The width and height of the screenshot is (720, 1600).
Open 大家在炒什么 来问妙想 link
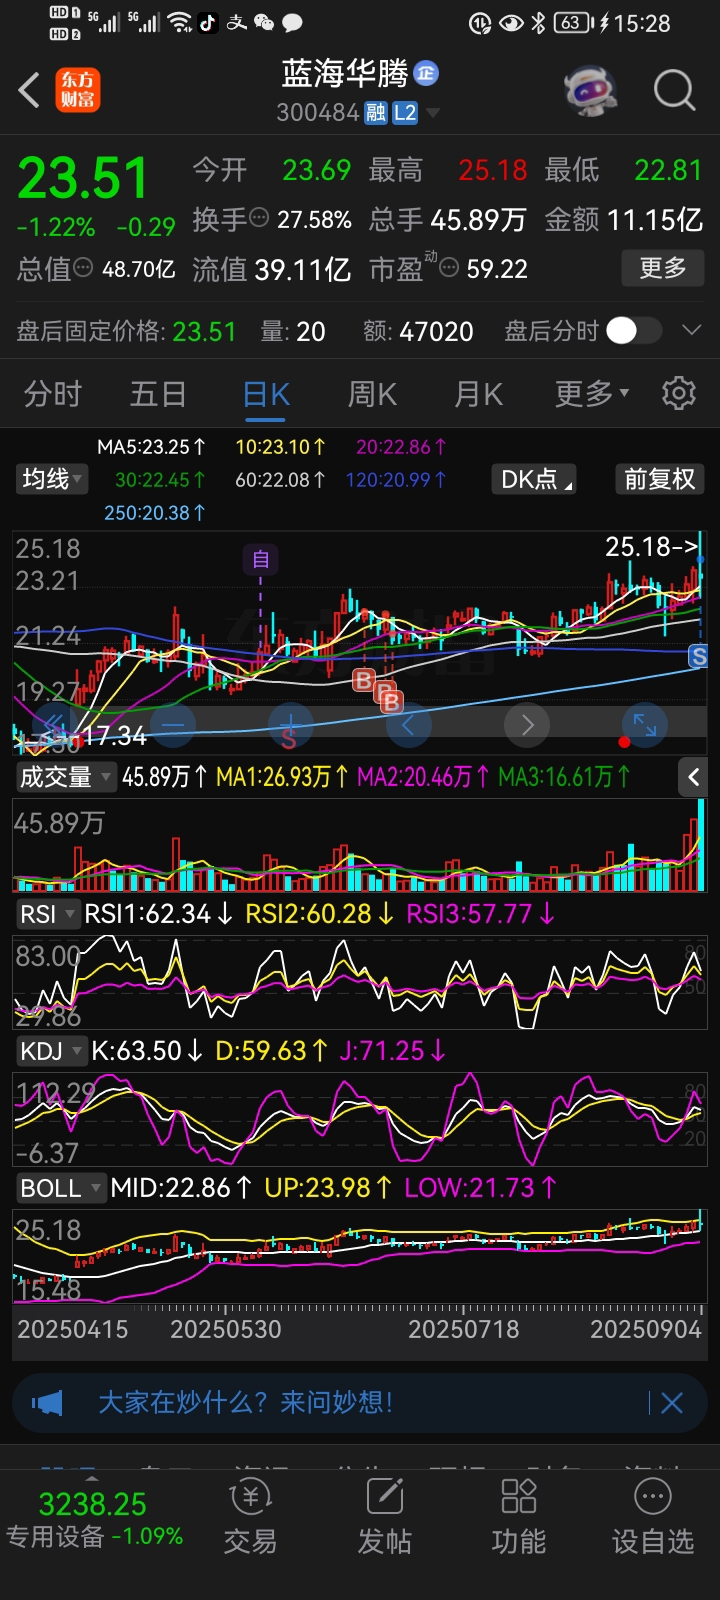245,1403
